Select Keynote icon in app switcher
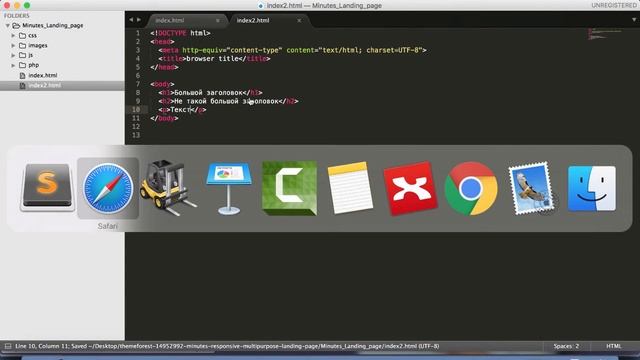The width and height of the screenshot is (640, 360). pyautogui.click(x=229, y=188)
